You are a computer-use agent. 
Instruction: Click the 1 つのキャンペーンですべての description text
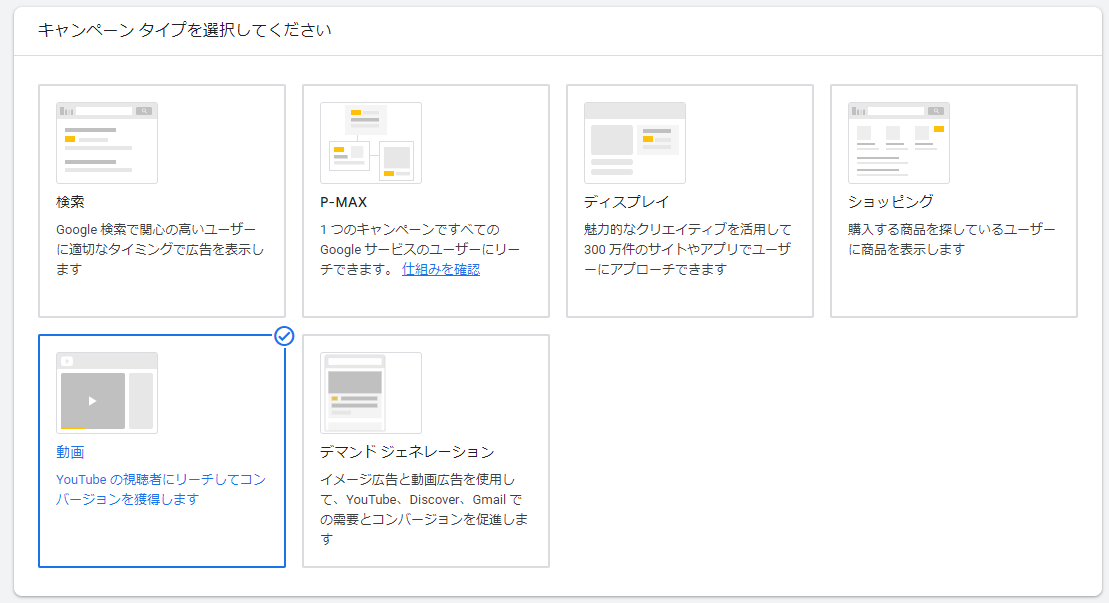coord(420,250)
